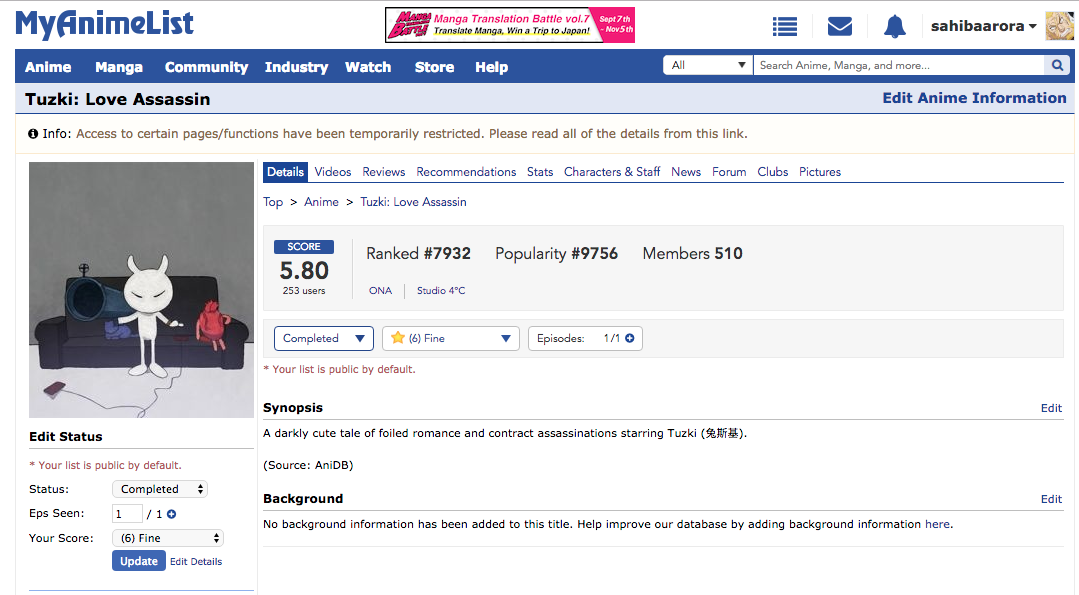
Task: Open messages envelope icon
Action: tap(840, 26)
